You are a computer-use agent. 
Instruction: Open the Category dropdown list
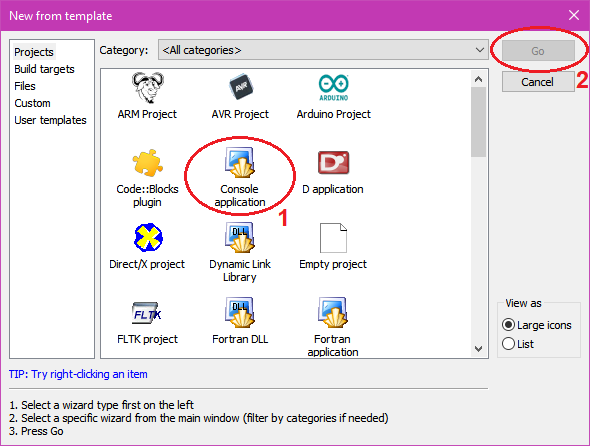click(x=323, y=50)
